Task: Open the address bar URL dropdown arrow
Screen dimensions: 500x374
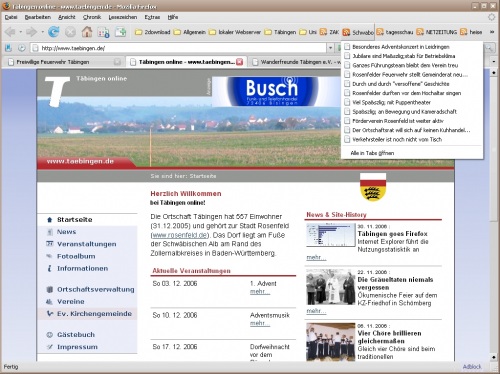Action: (x=330, y=48)
